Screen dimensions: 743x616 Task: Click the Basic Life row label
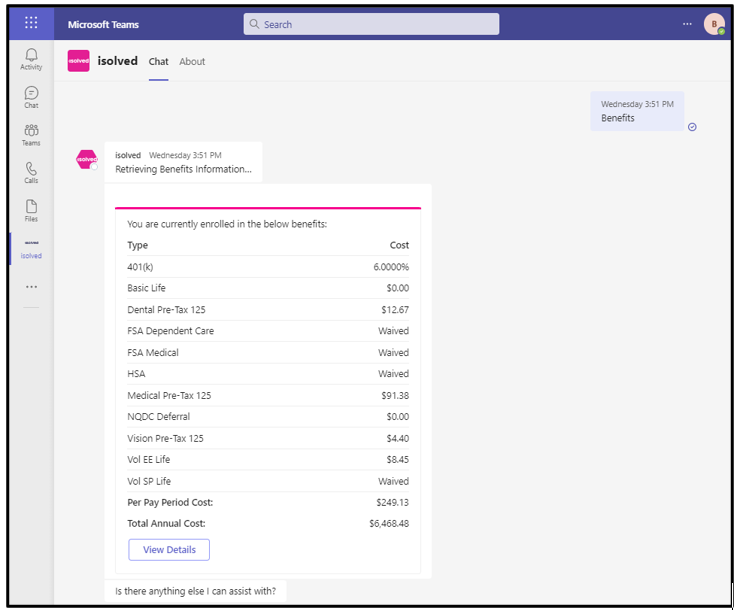[x=146, y=288]
